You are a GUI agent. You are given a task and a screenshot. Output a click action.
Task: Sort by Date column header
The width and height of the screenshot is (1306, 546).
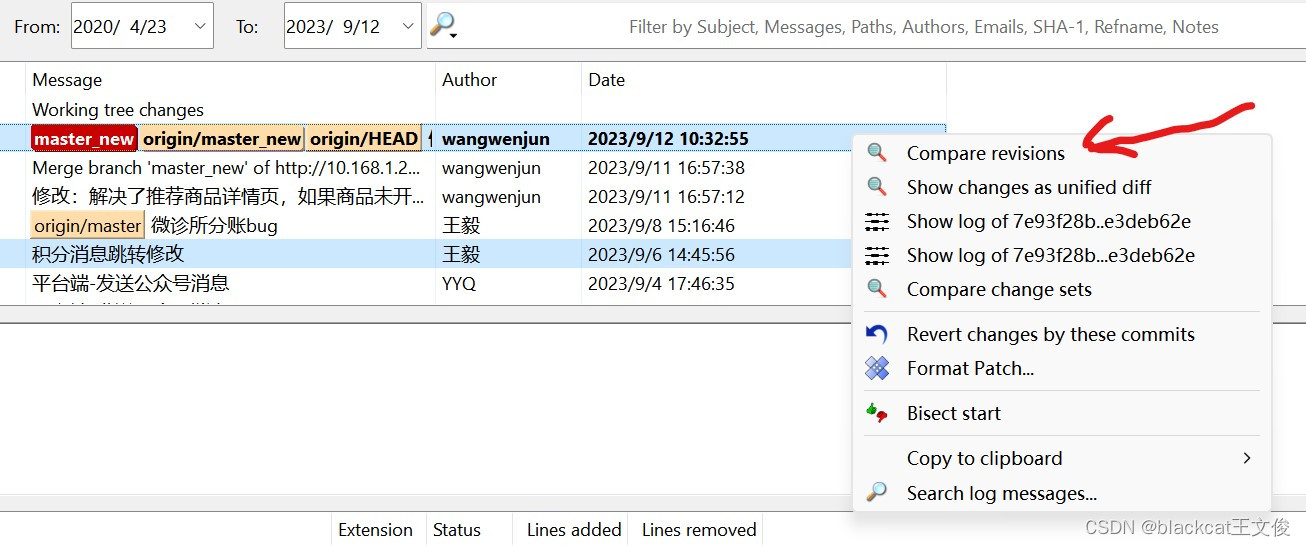763,80
